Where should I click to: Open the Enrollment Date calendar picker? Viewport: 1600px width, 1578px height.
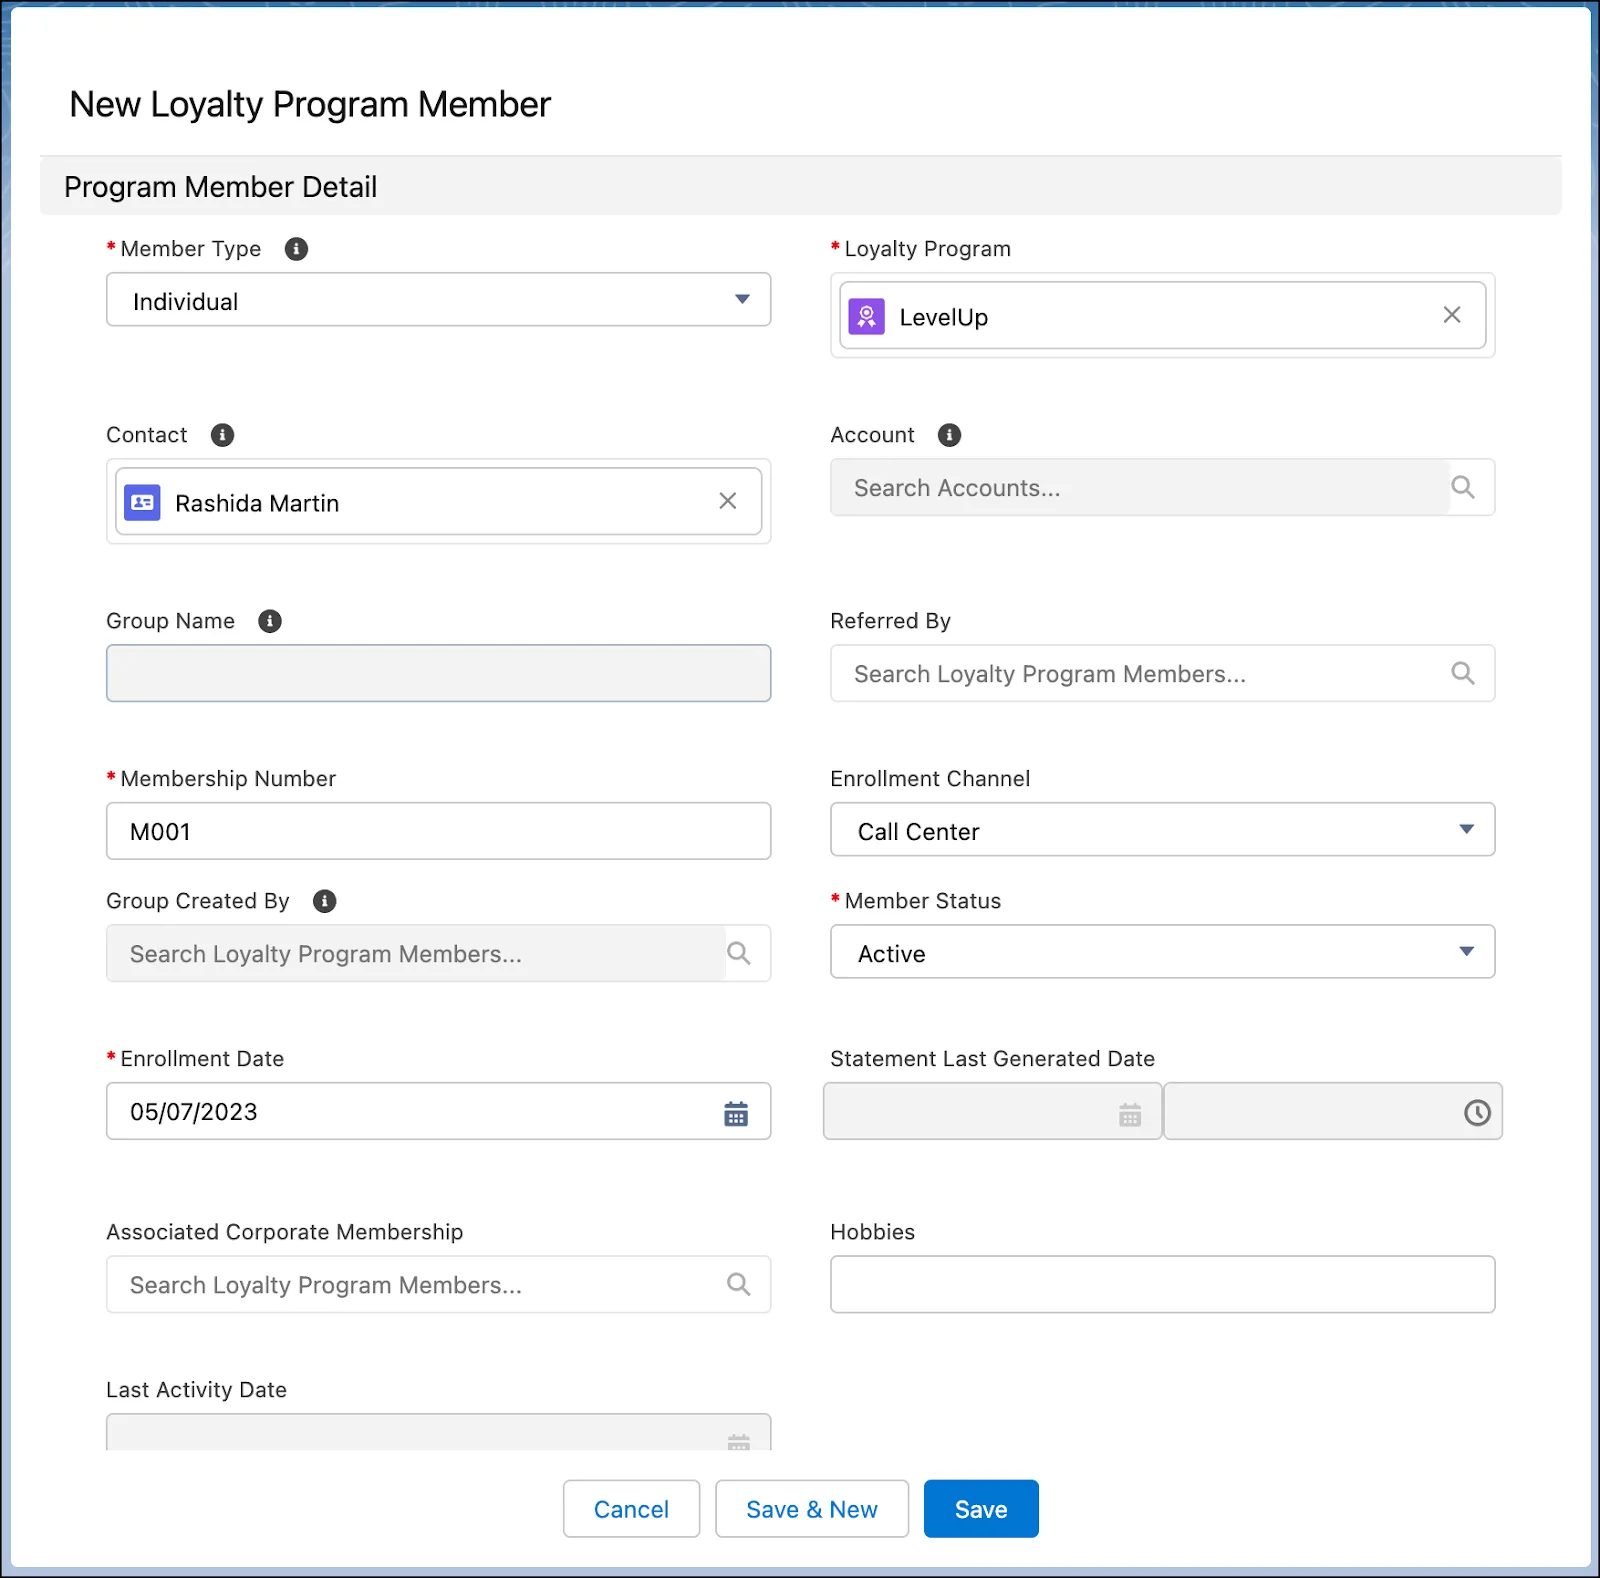[736, 1112]
